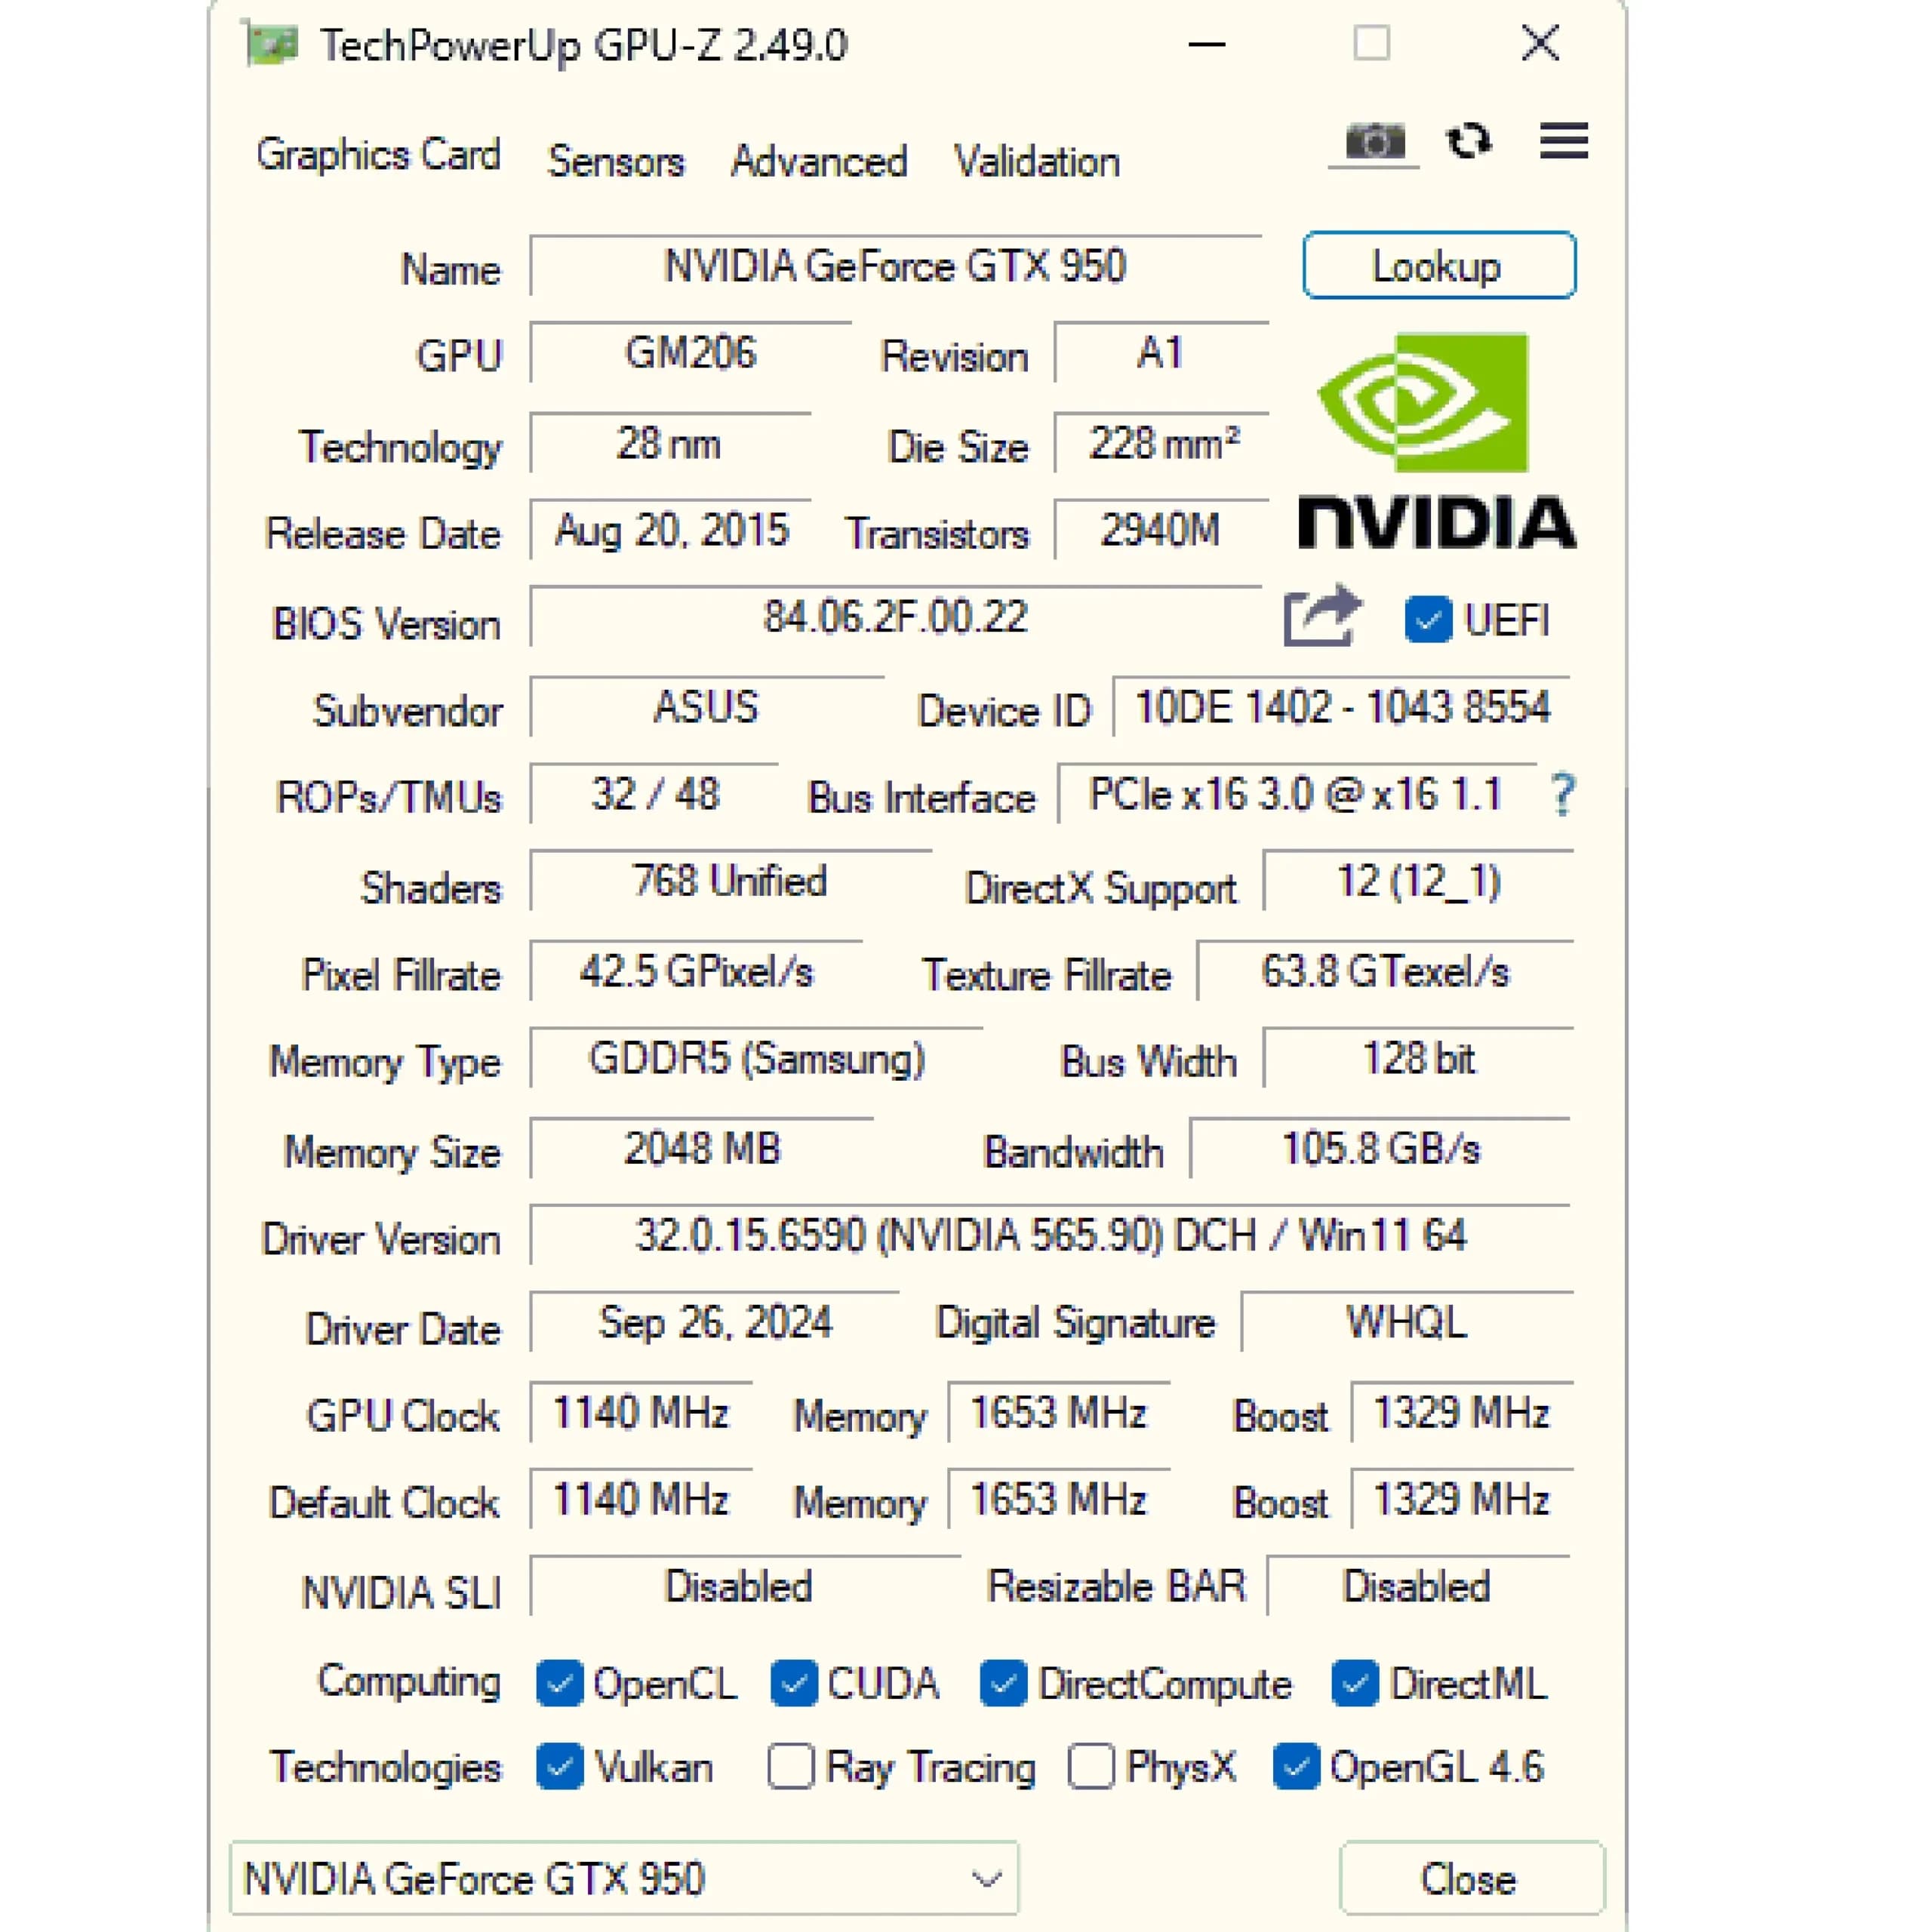Image resolution: width=1932 pixels, height=1932 pixels.
Task: Click the Lookup button
Action: click(1439, 266)
